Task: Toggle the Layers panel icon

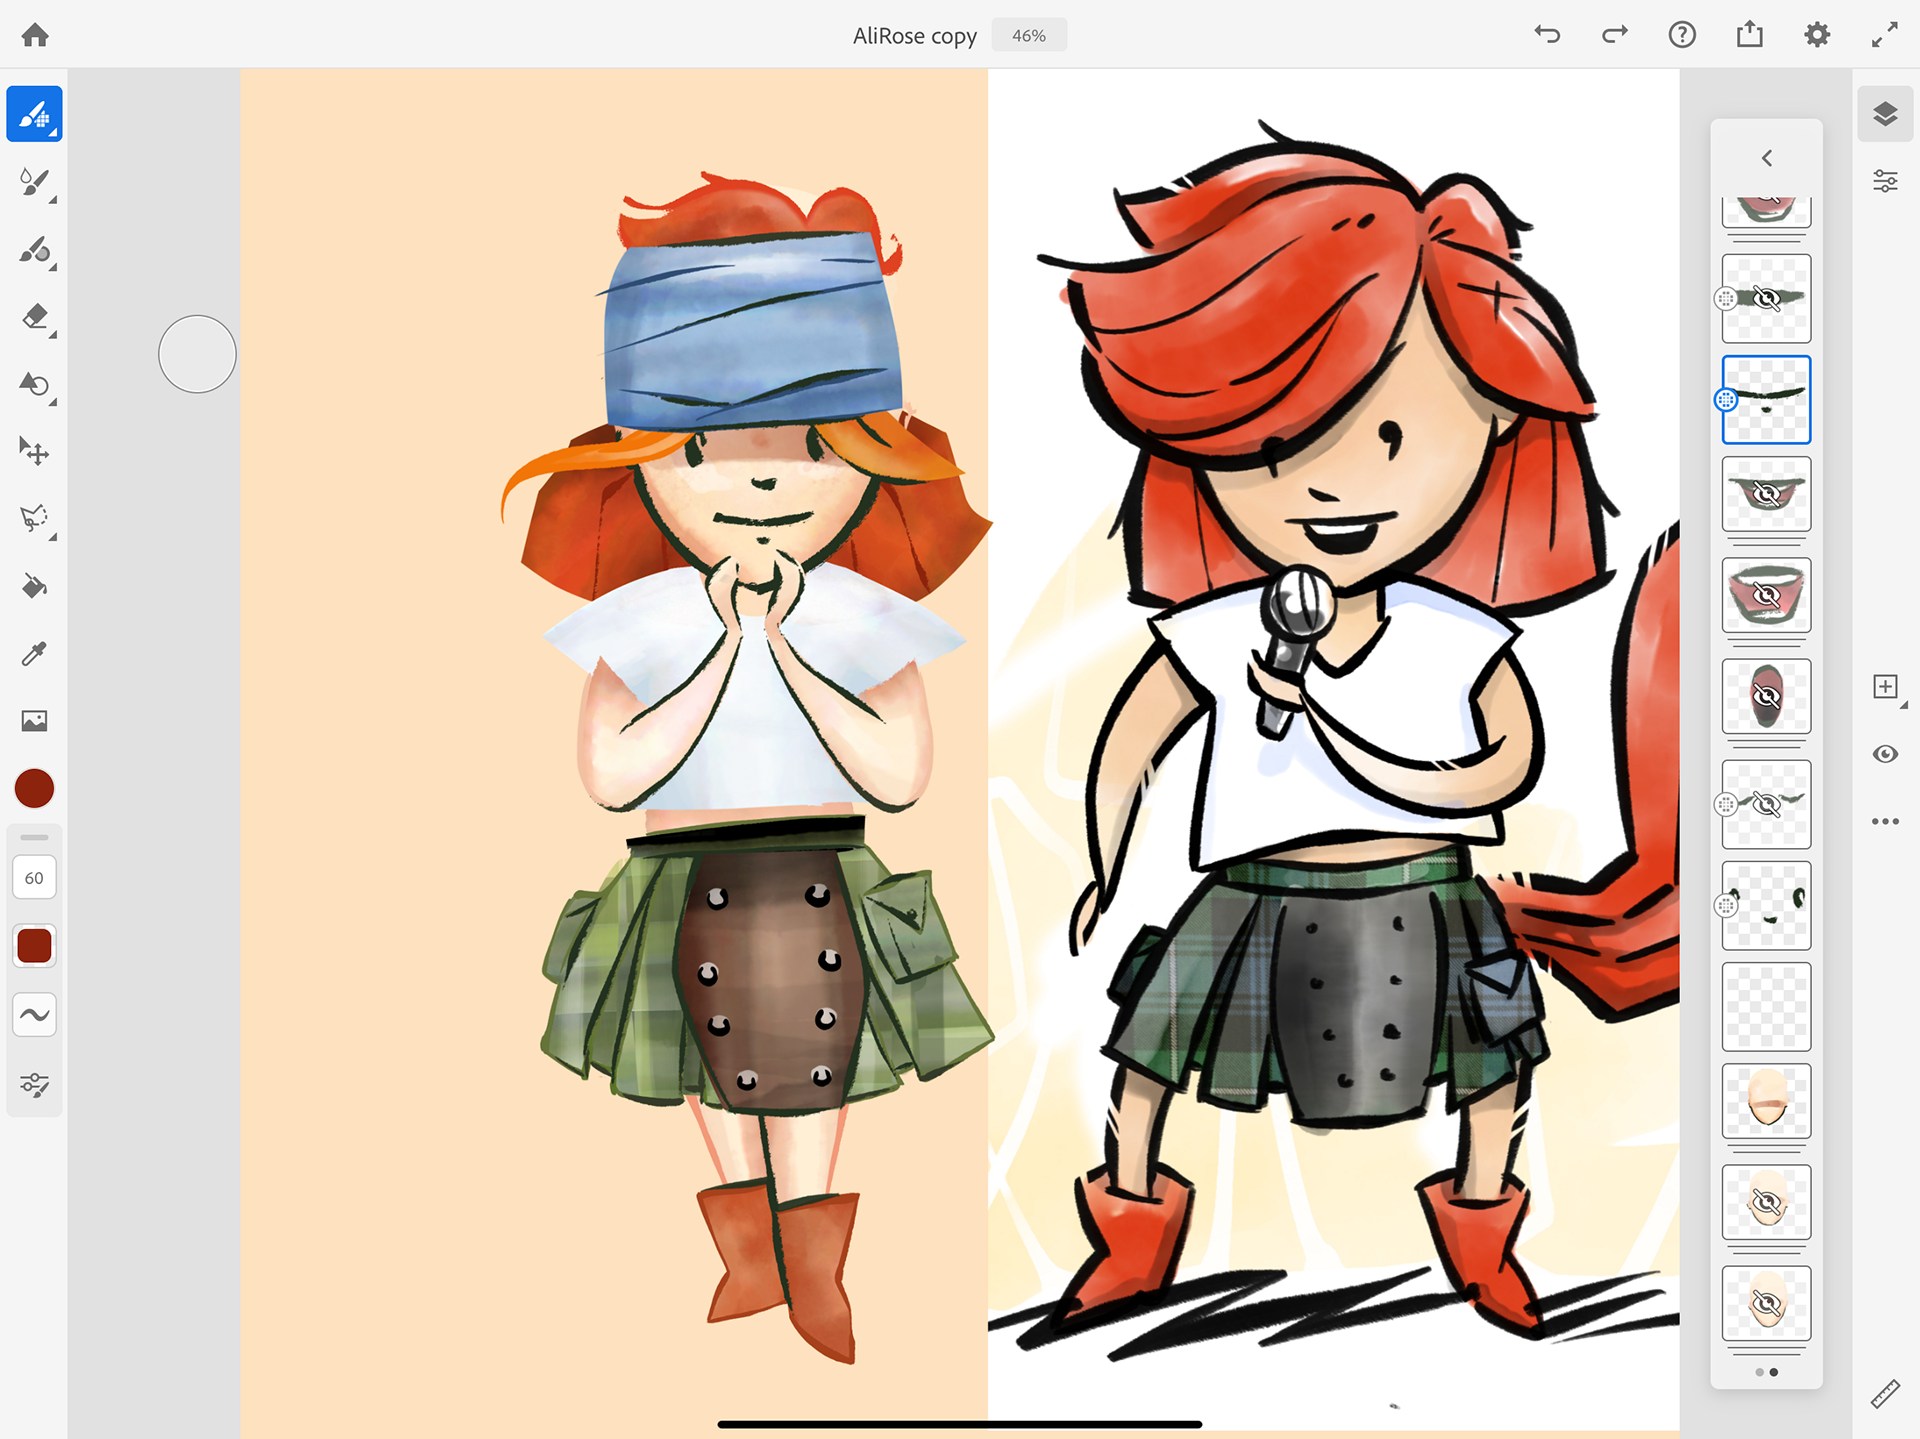Action: 1885,114
